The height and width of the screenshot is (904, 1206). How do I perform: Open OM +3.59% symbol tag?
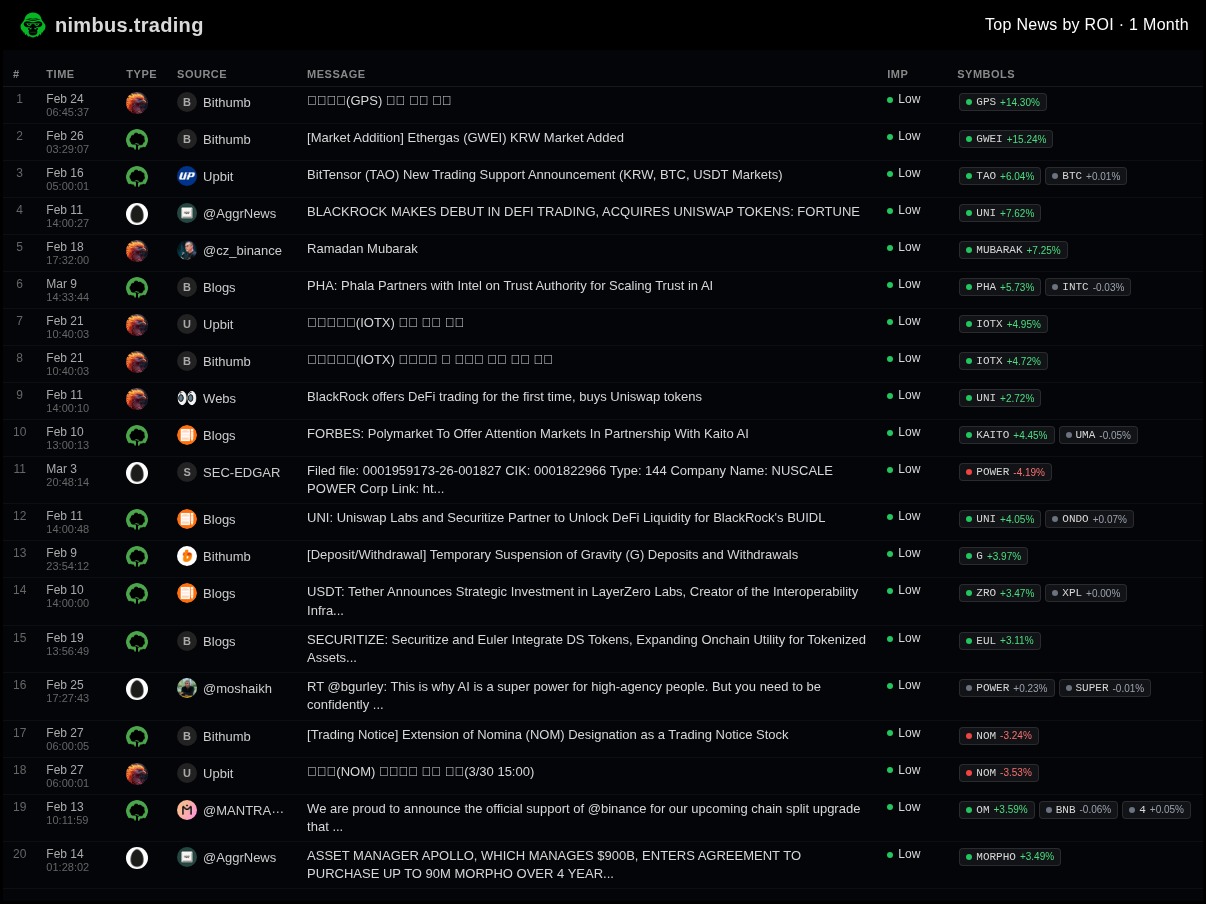[997, 810]
